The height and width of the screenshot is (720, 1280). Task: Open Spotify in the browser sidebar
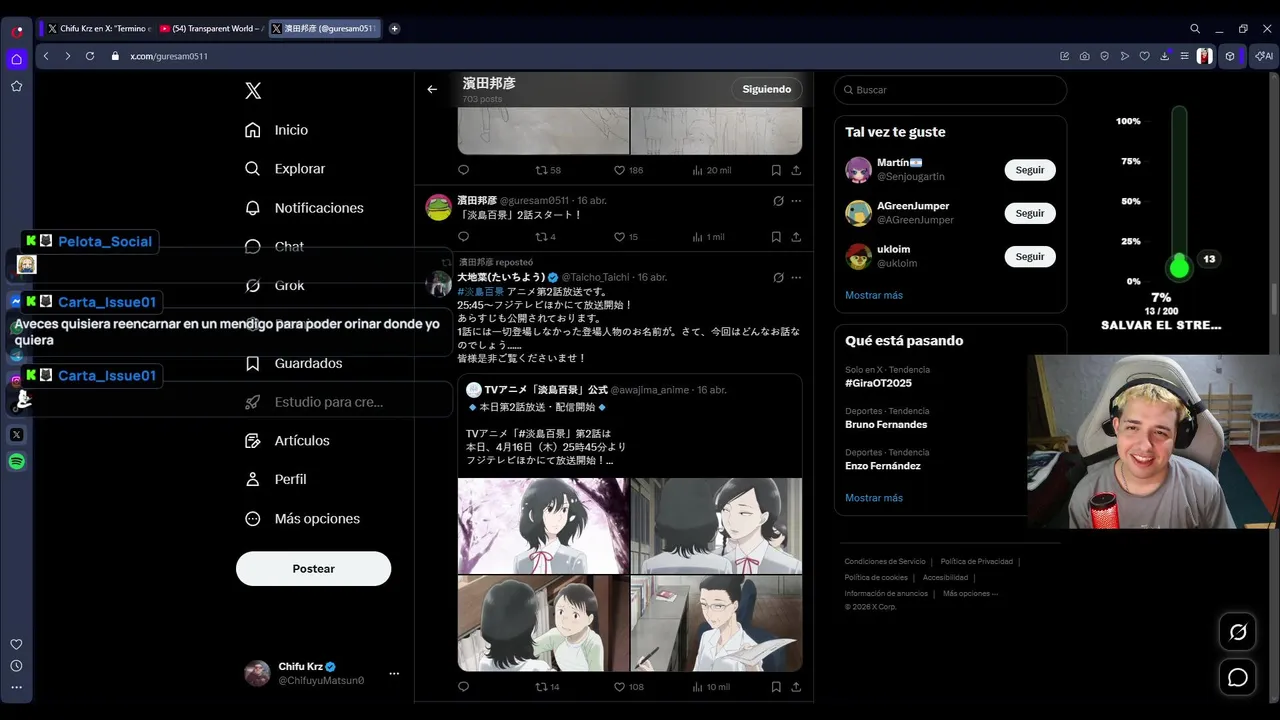click(x=17, y=462)
